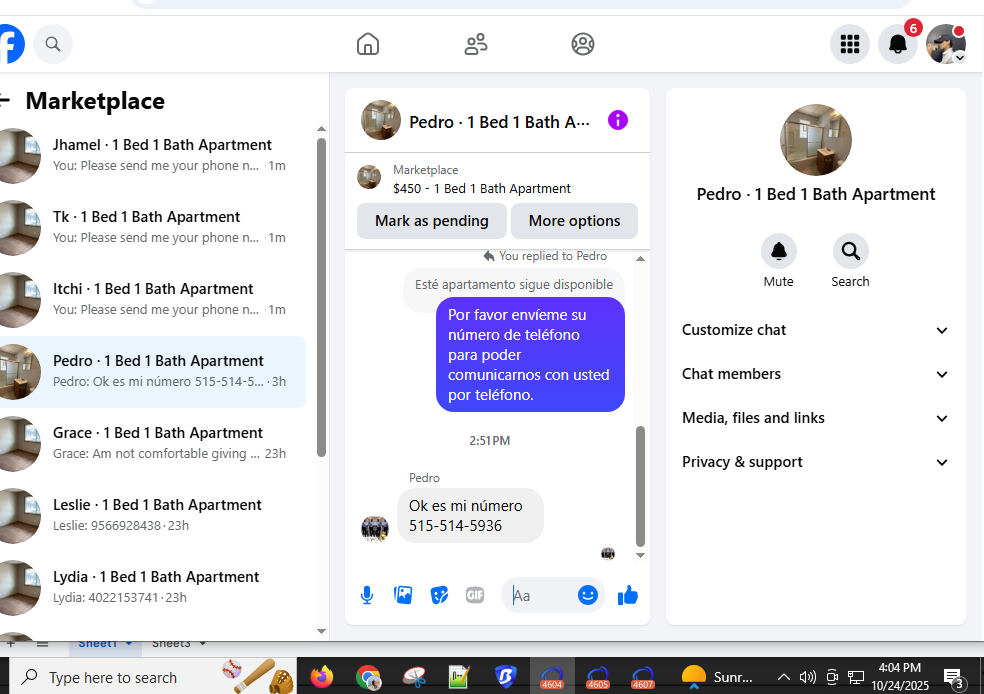Open Itchi conversation
Viewport: 984px width, 694px height.
click(x=152, y=299)
